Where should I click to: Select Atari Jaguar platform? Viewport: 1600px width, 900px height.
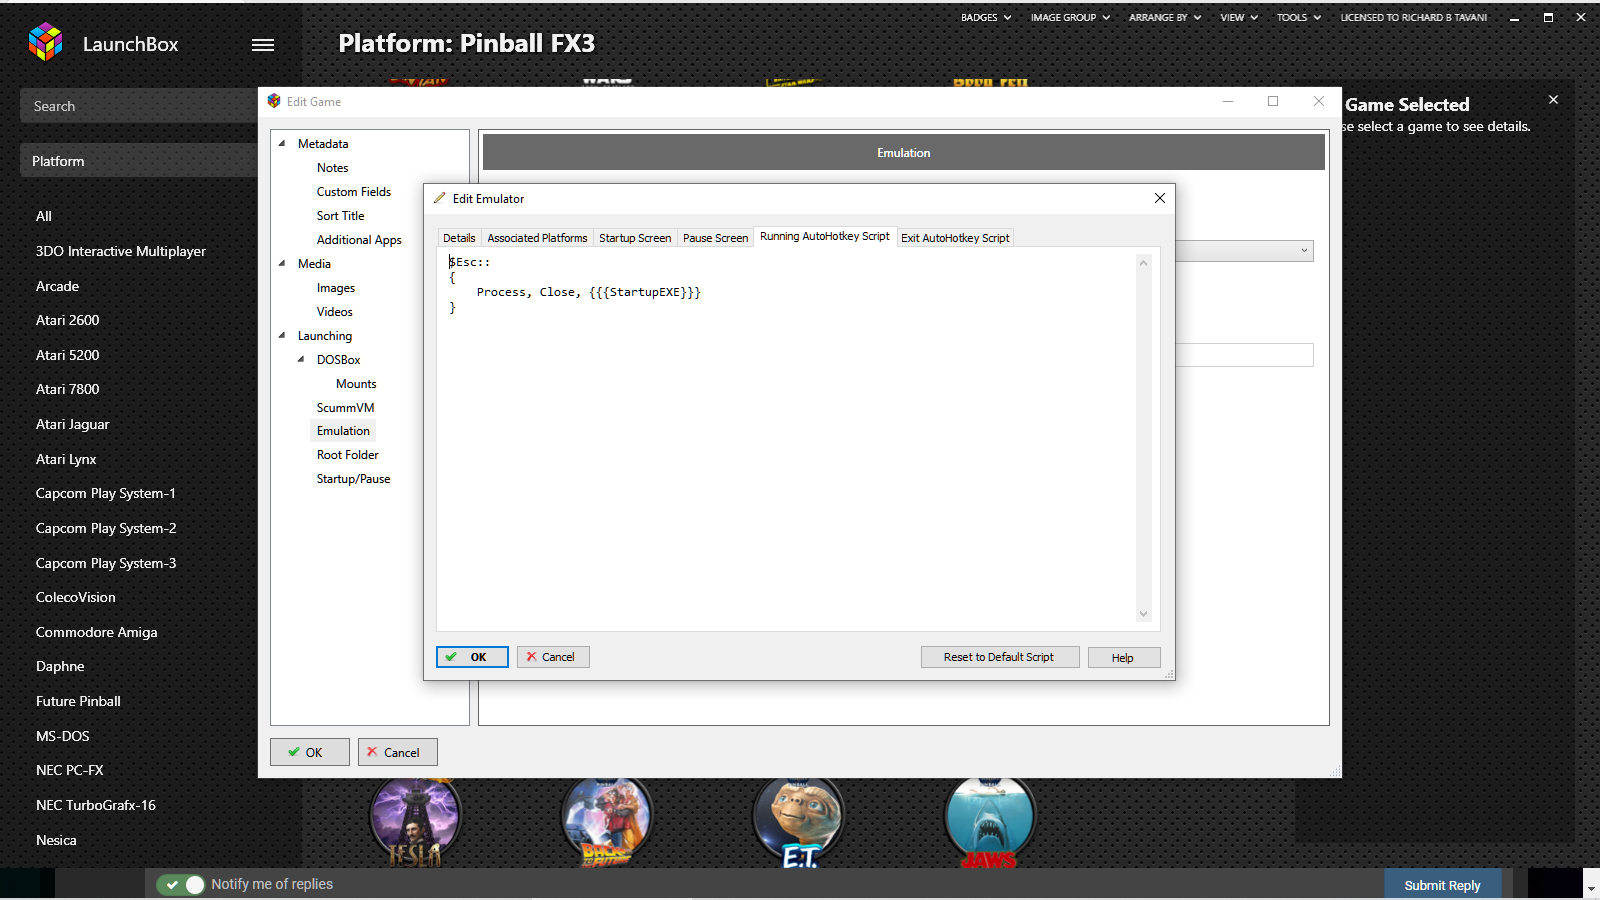click(72, 424)
